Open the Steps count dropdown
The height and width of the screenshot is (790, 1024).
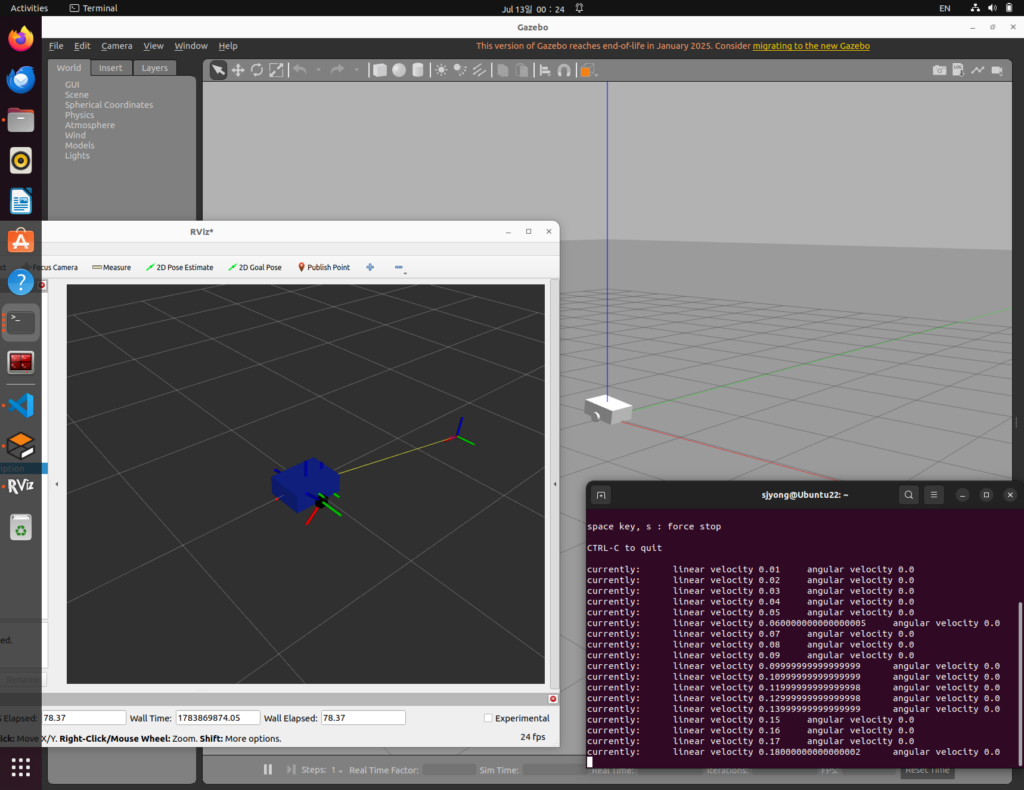[337, 770]
